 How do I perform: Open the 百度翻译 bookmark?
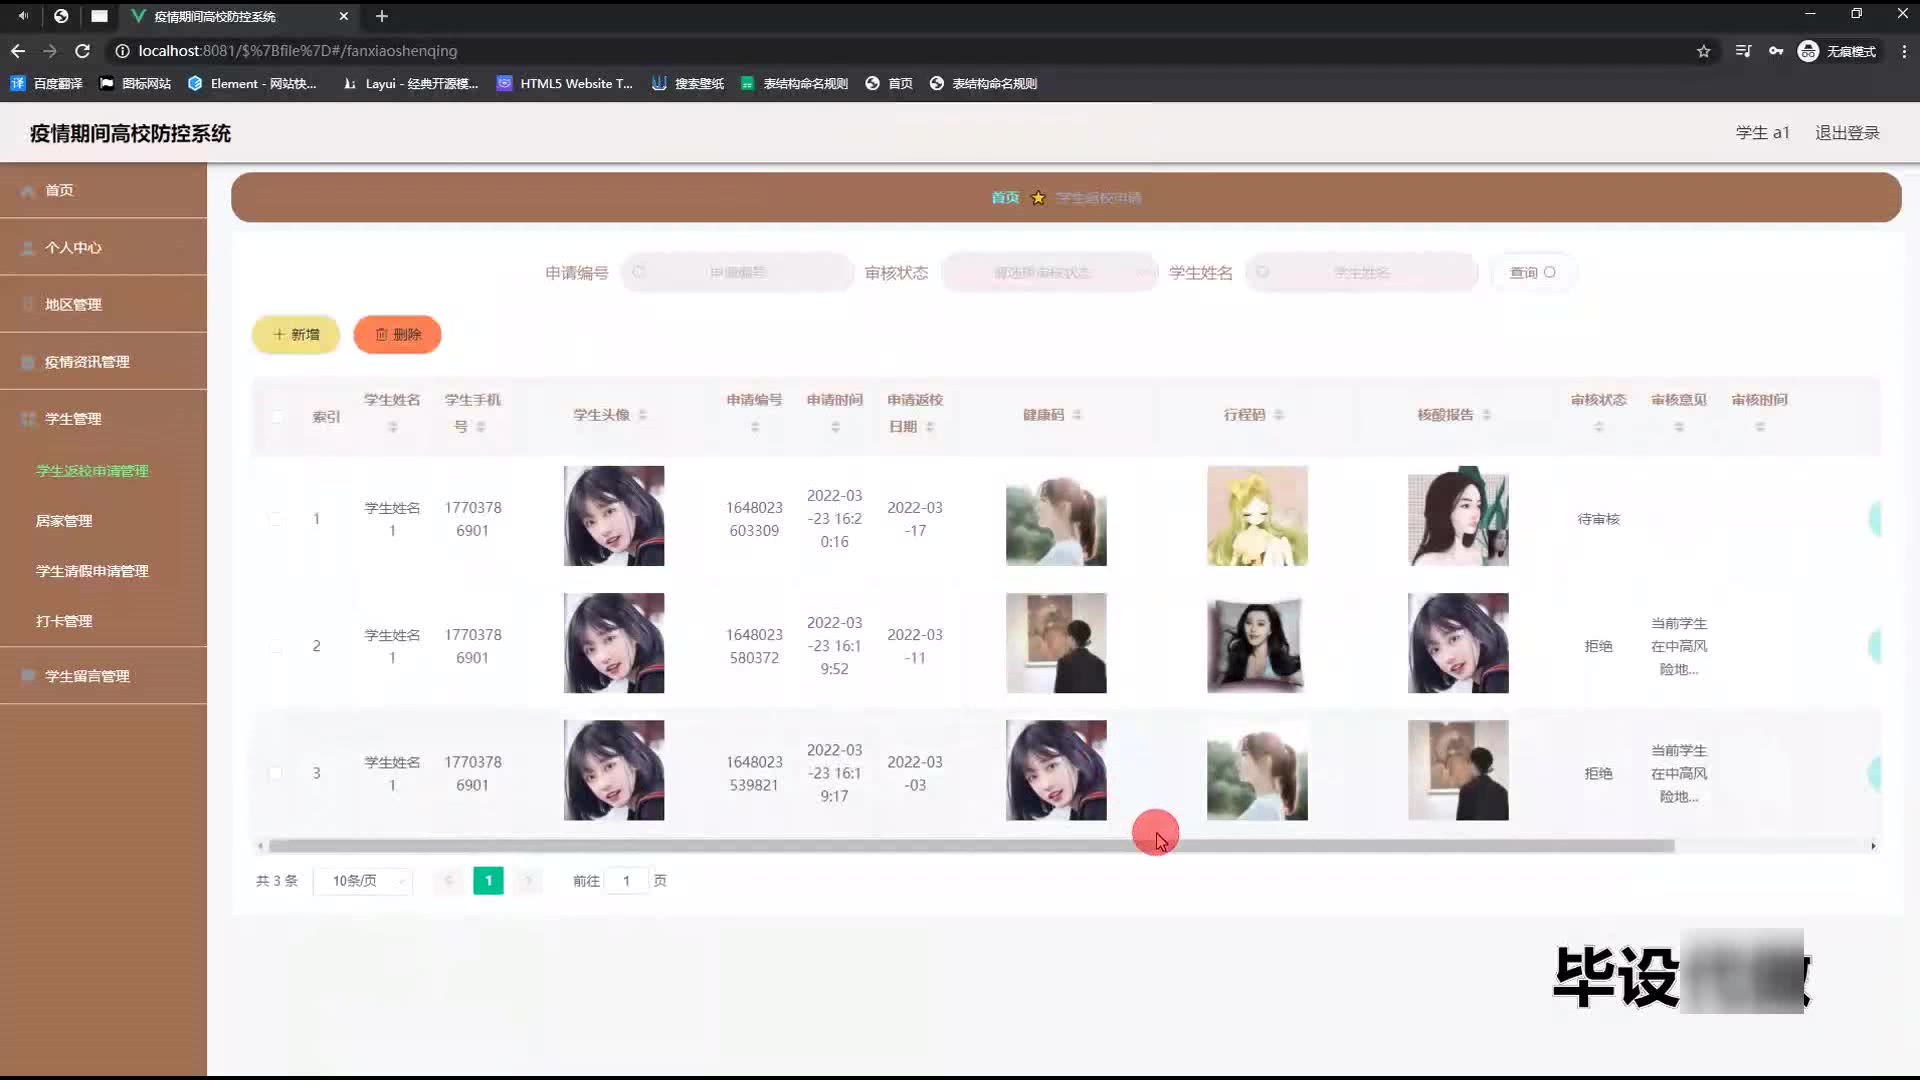point(46,84)
